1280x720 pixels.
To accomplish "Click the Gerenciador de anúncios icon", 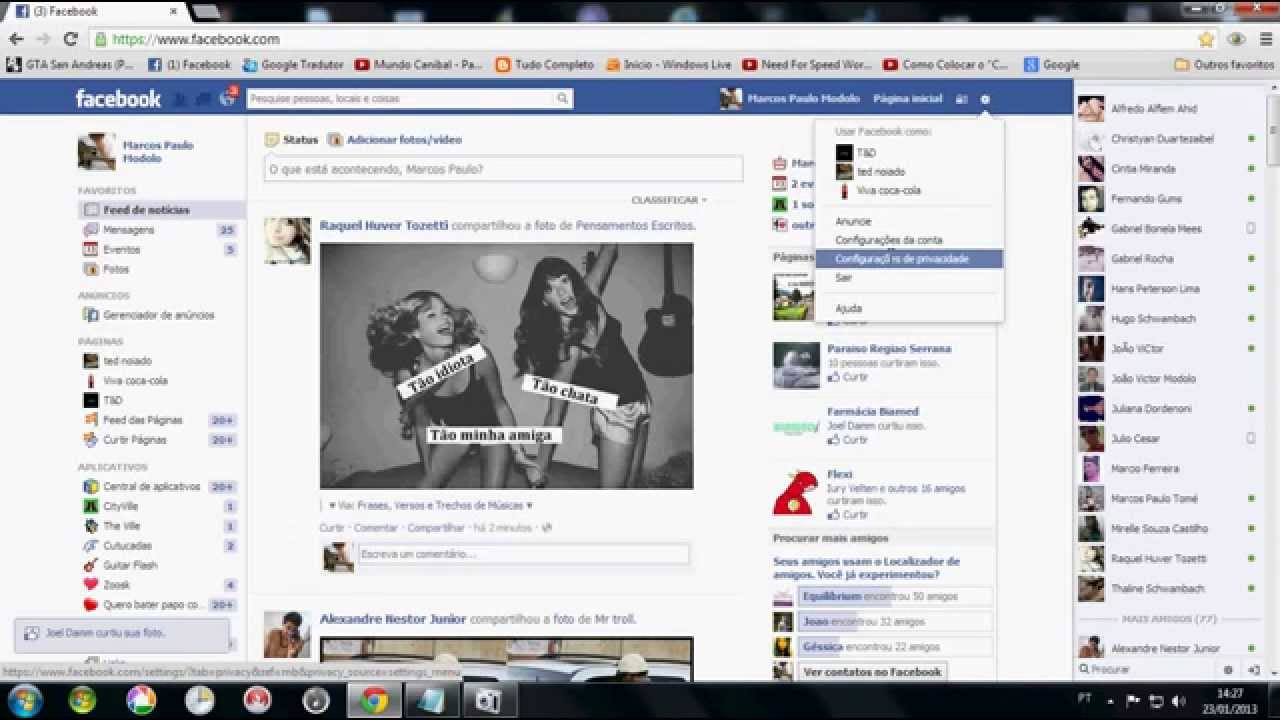I will (x=91, y=315).
